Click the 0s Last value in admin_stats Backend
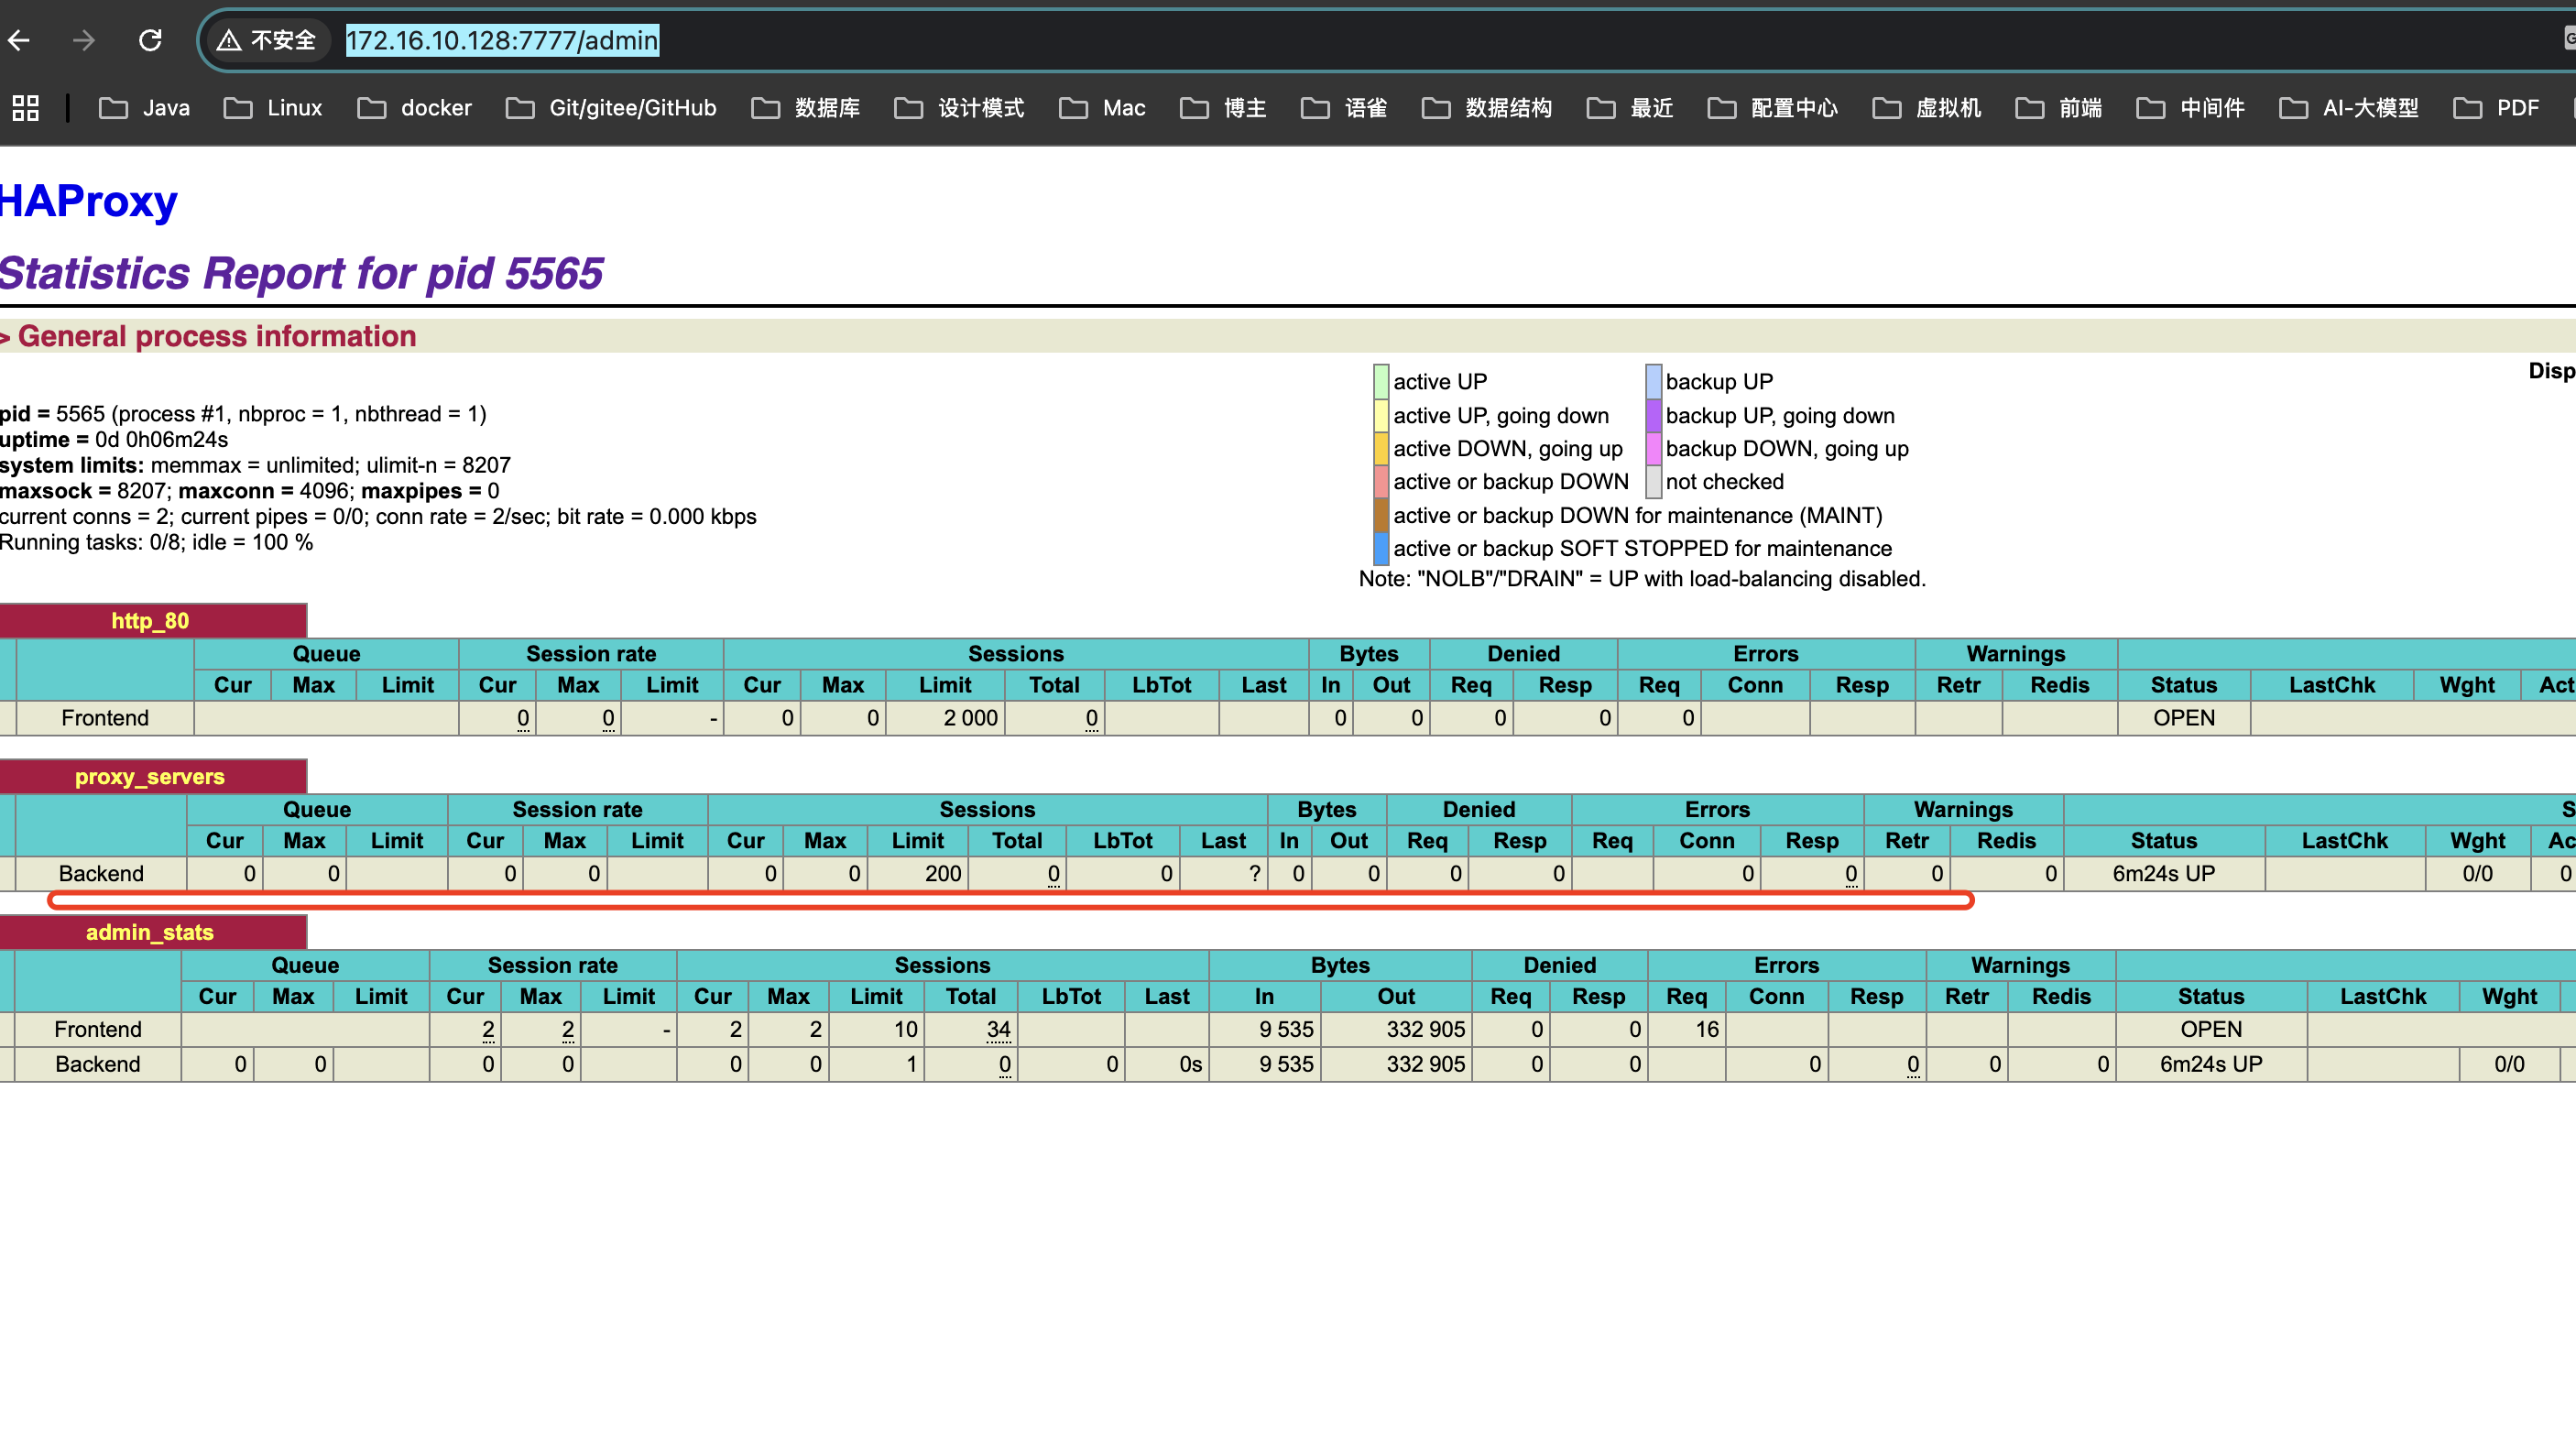Image resolution: width=2576 pixels, height=1429 pixels. point(1190,1064)
